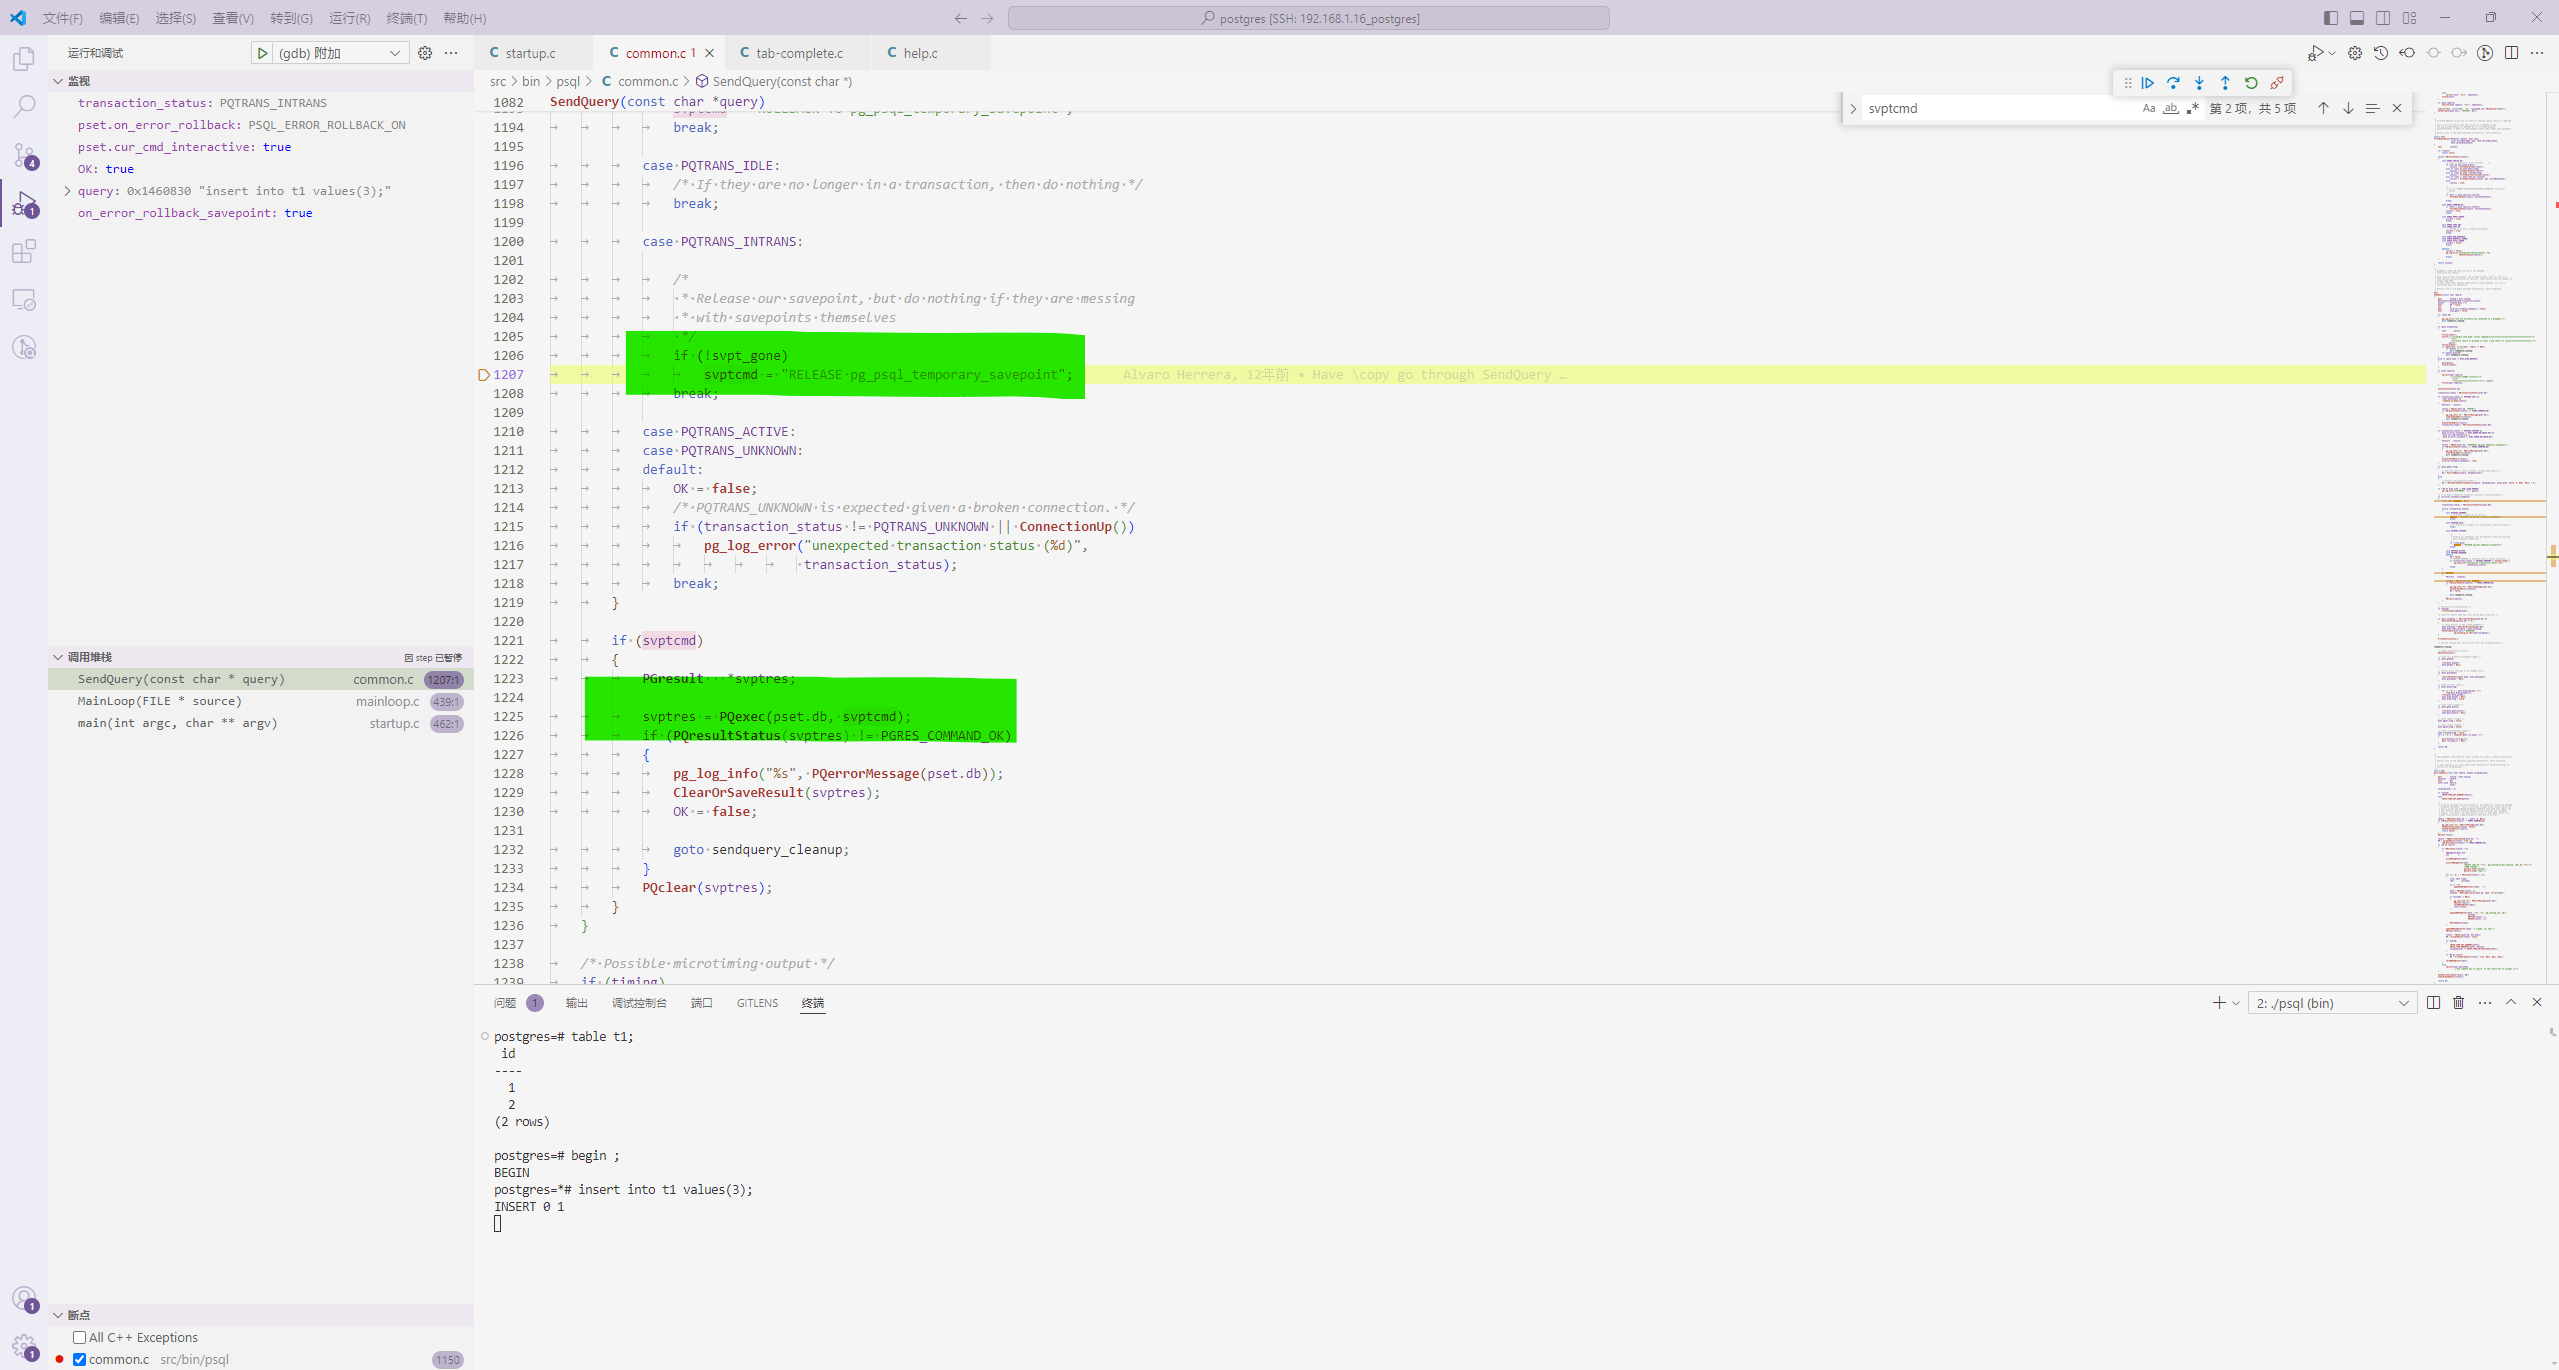Collapse the 监视 watch section

pyautogui.click(x=58, y=81)
